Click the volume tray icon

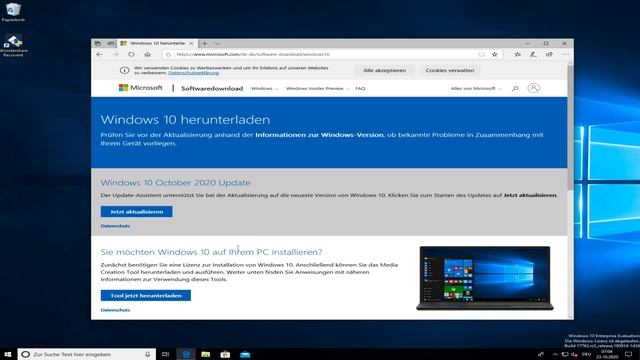pos(575,354)
